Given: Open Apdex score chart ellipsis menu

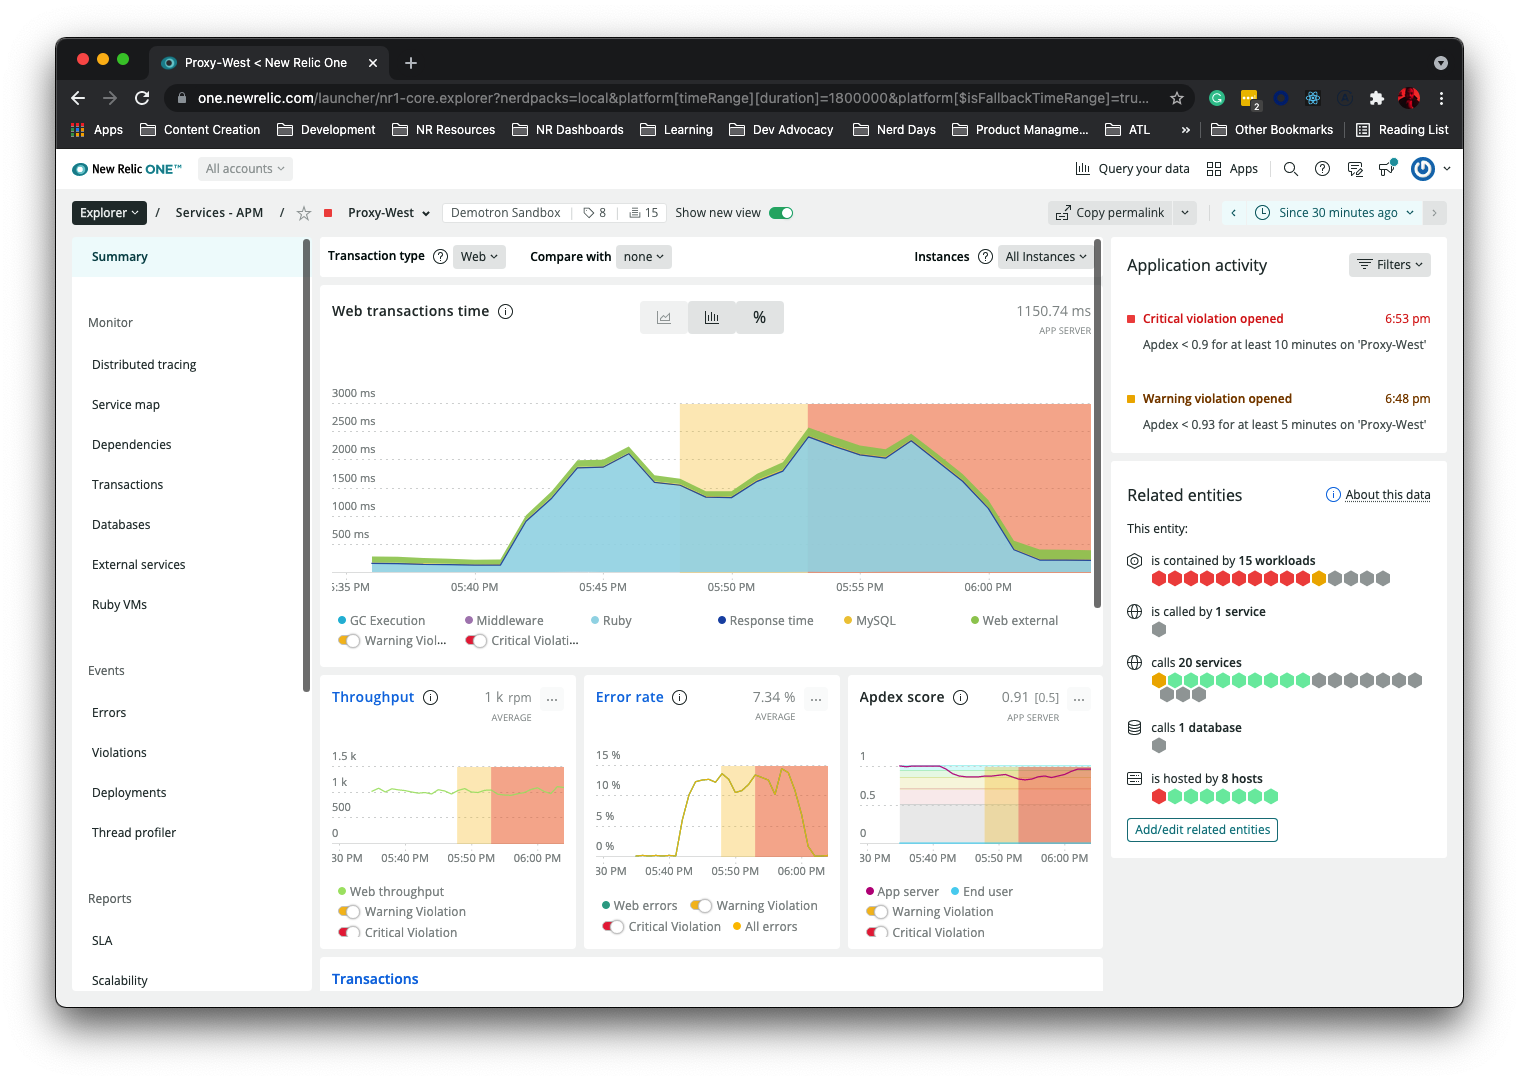Looking at the screenshot, I should pyautogui.click(x=1079, y=698).
